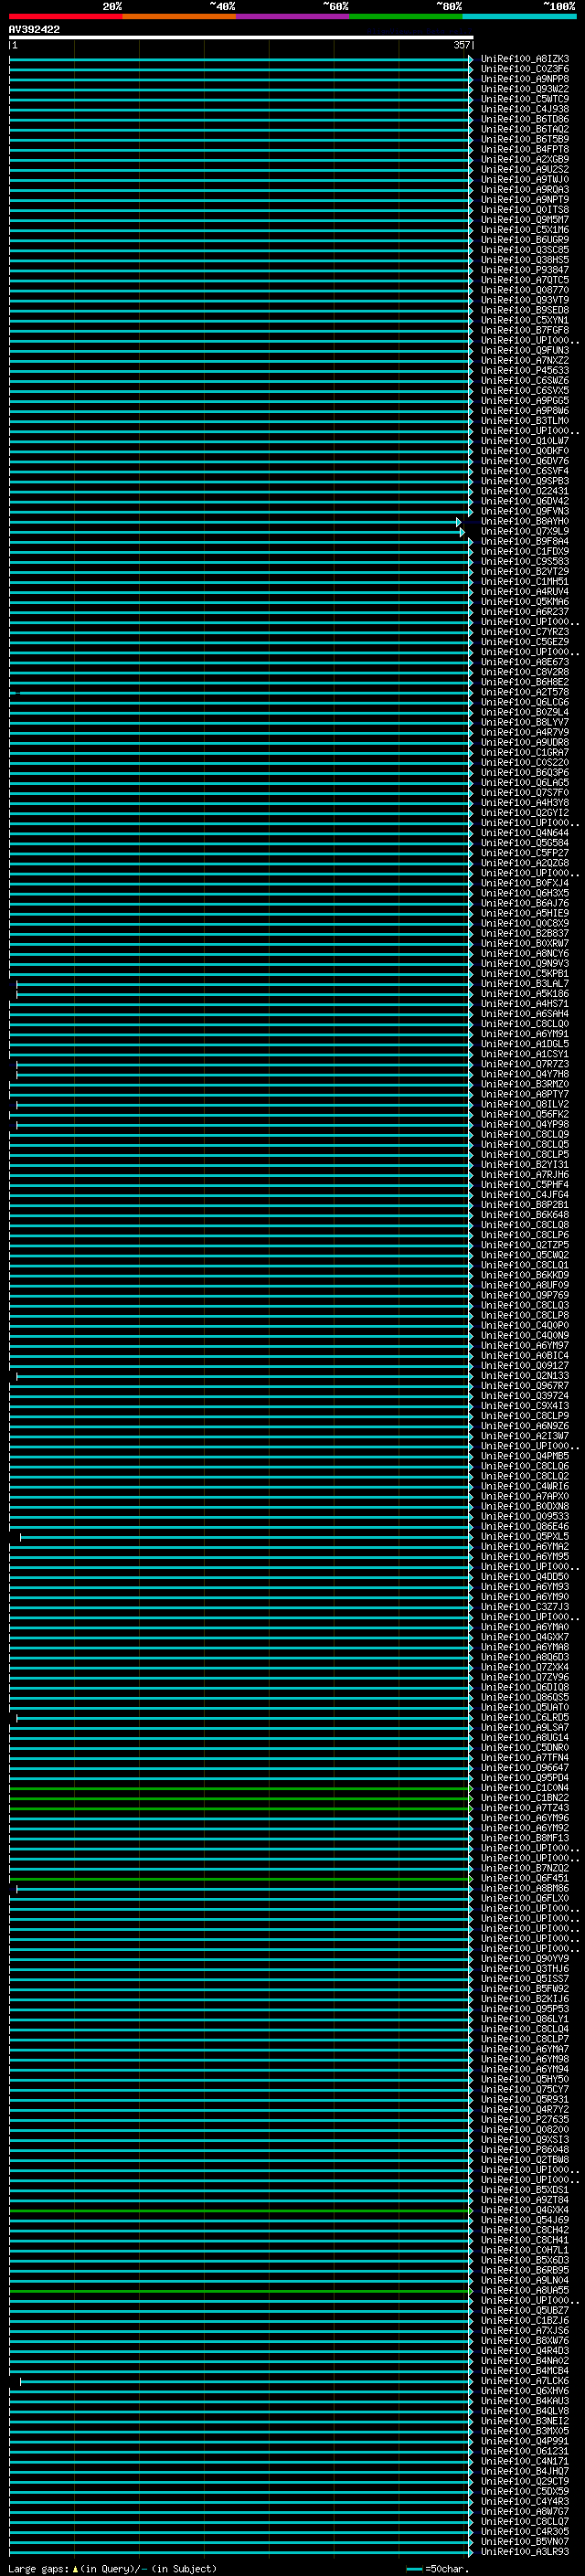
Task: Click the cyan alignment bar for UniRef100_A8IZK3
Action: click(240, 59)
